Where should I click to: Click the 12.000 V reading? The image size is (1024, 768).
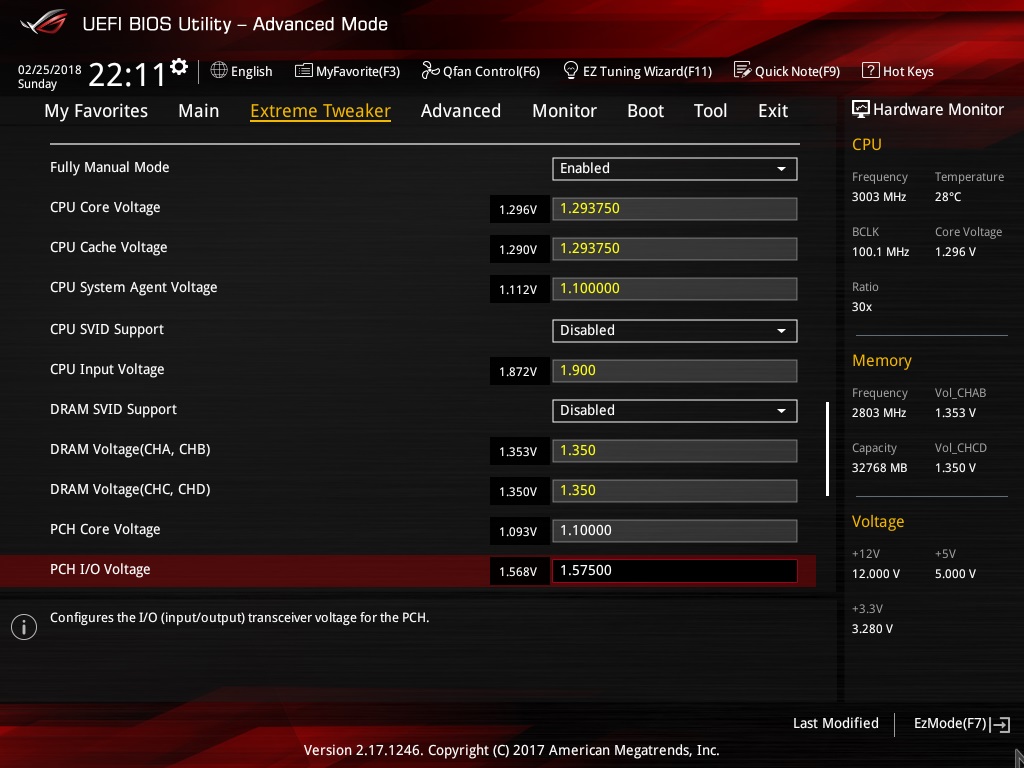click(876, 574)
